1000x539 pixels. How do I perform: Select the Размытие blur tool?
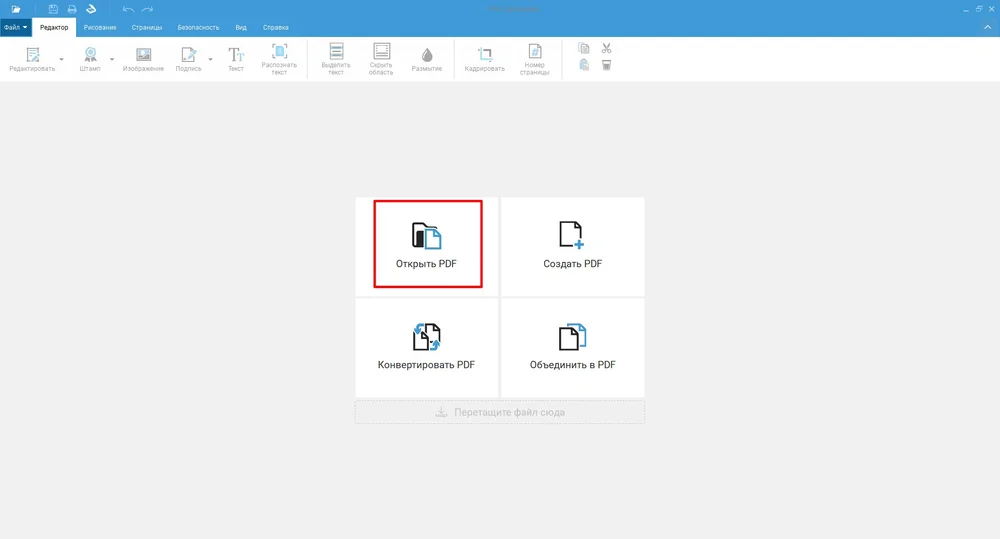(427, 59)
